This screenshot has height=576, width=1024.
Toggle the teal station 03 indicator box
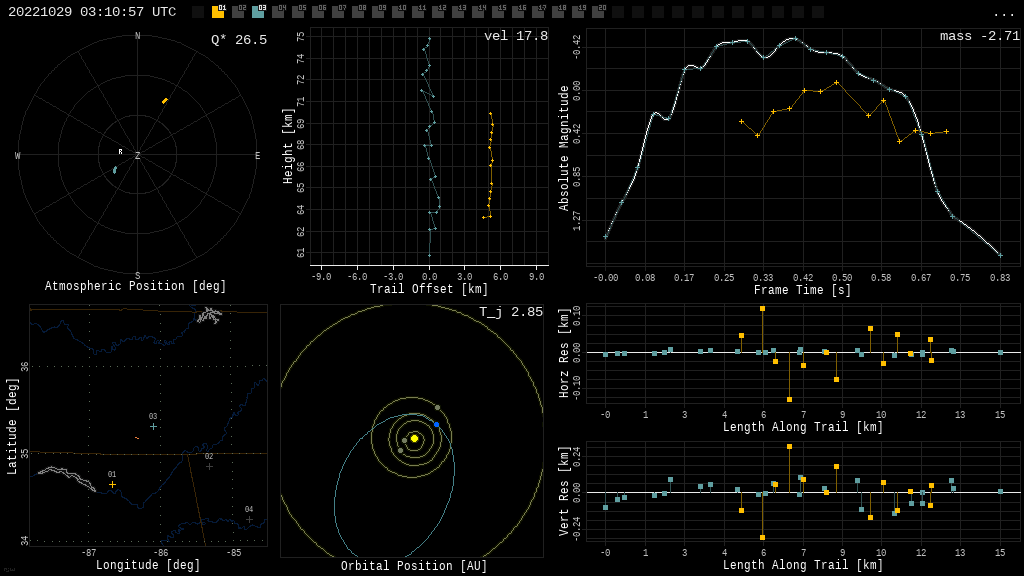point(258,13)
